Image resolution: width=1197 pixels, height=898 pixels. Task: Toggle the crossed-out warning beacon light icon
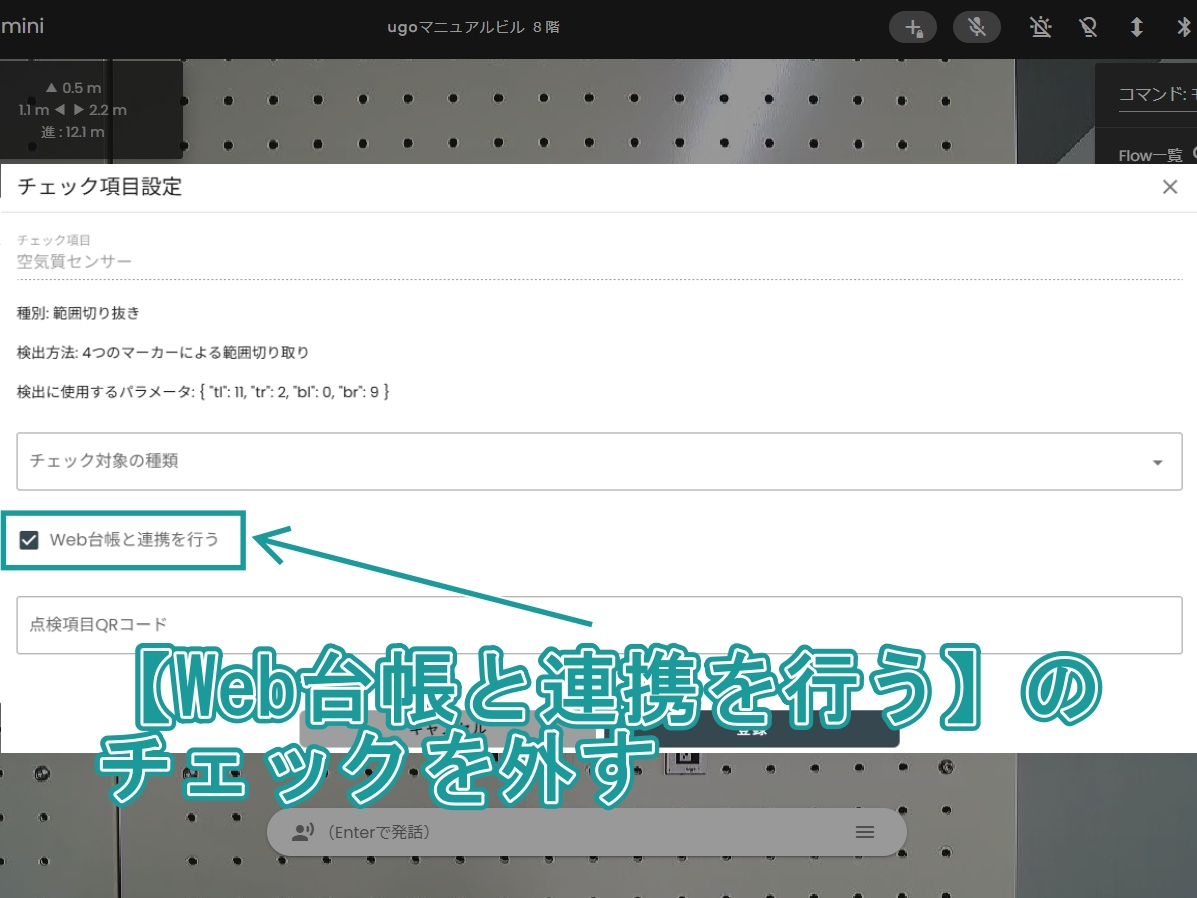click(x=1040, y=28)
